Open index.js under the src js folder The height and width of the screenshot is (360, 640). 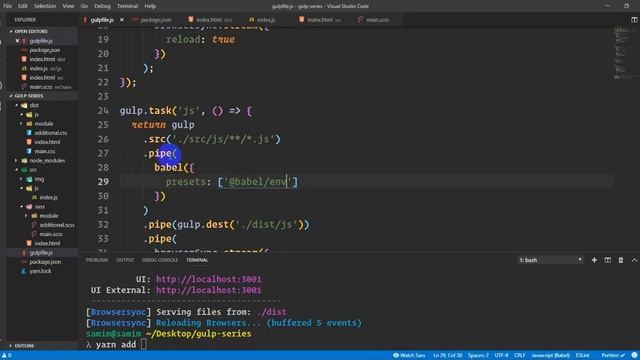pyautogui.click(x=49, y=198)
